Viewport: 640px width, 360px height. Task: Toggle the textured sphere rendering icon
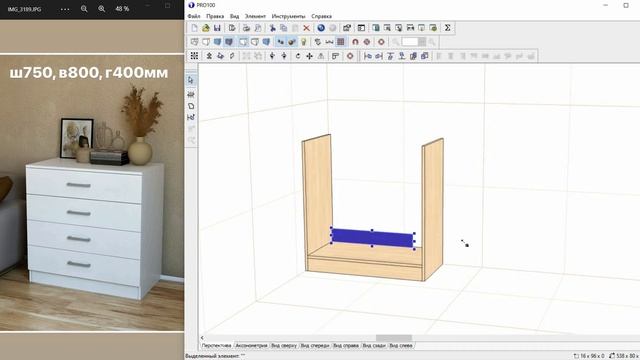292,42
